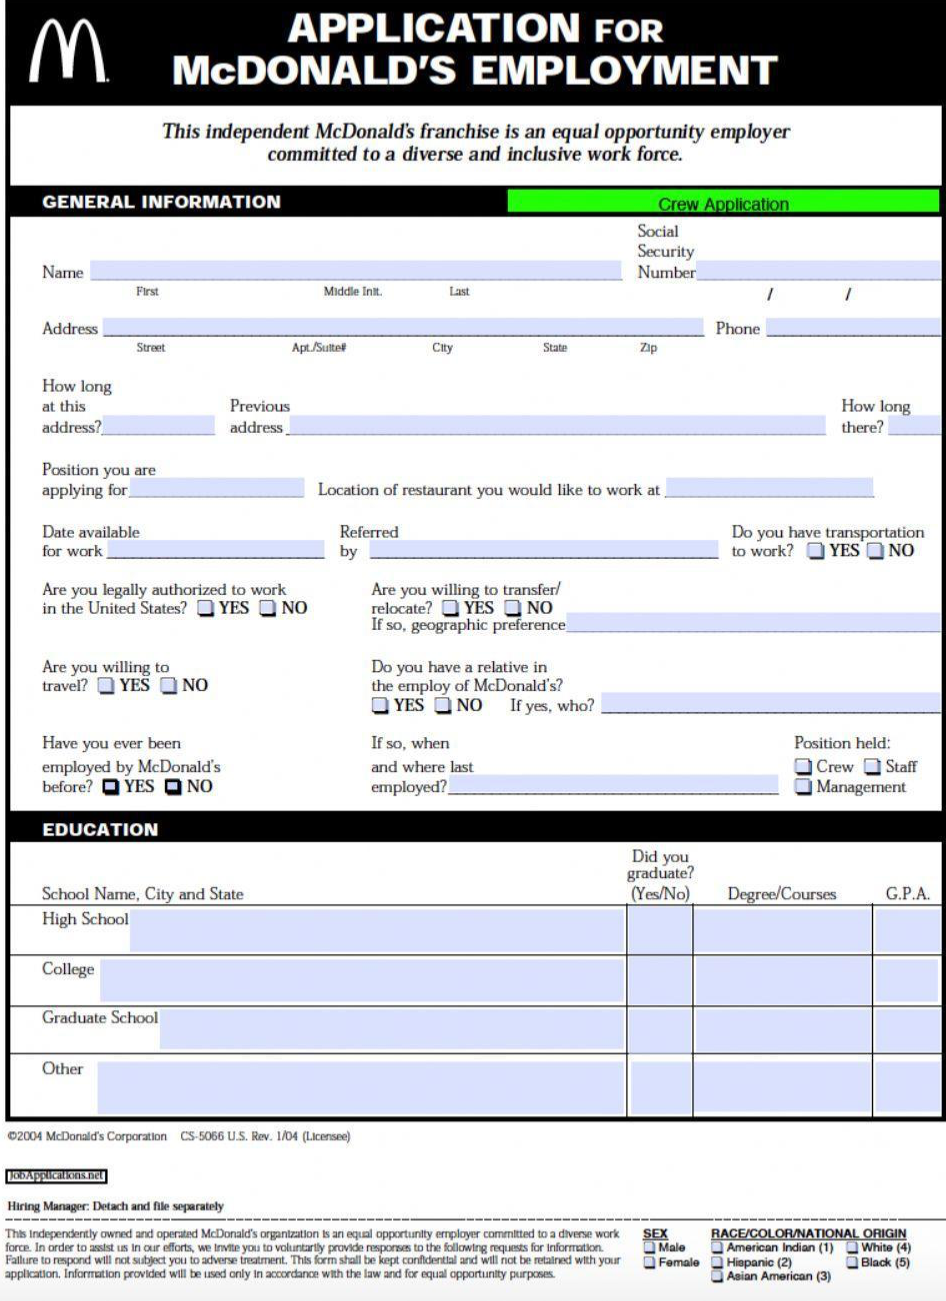The width and height of the screenshot is (946, 1301).
Task: Click the Address input field
Action: pyautogui.click(x=403, y=328)
